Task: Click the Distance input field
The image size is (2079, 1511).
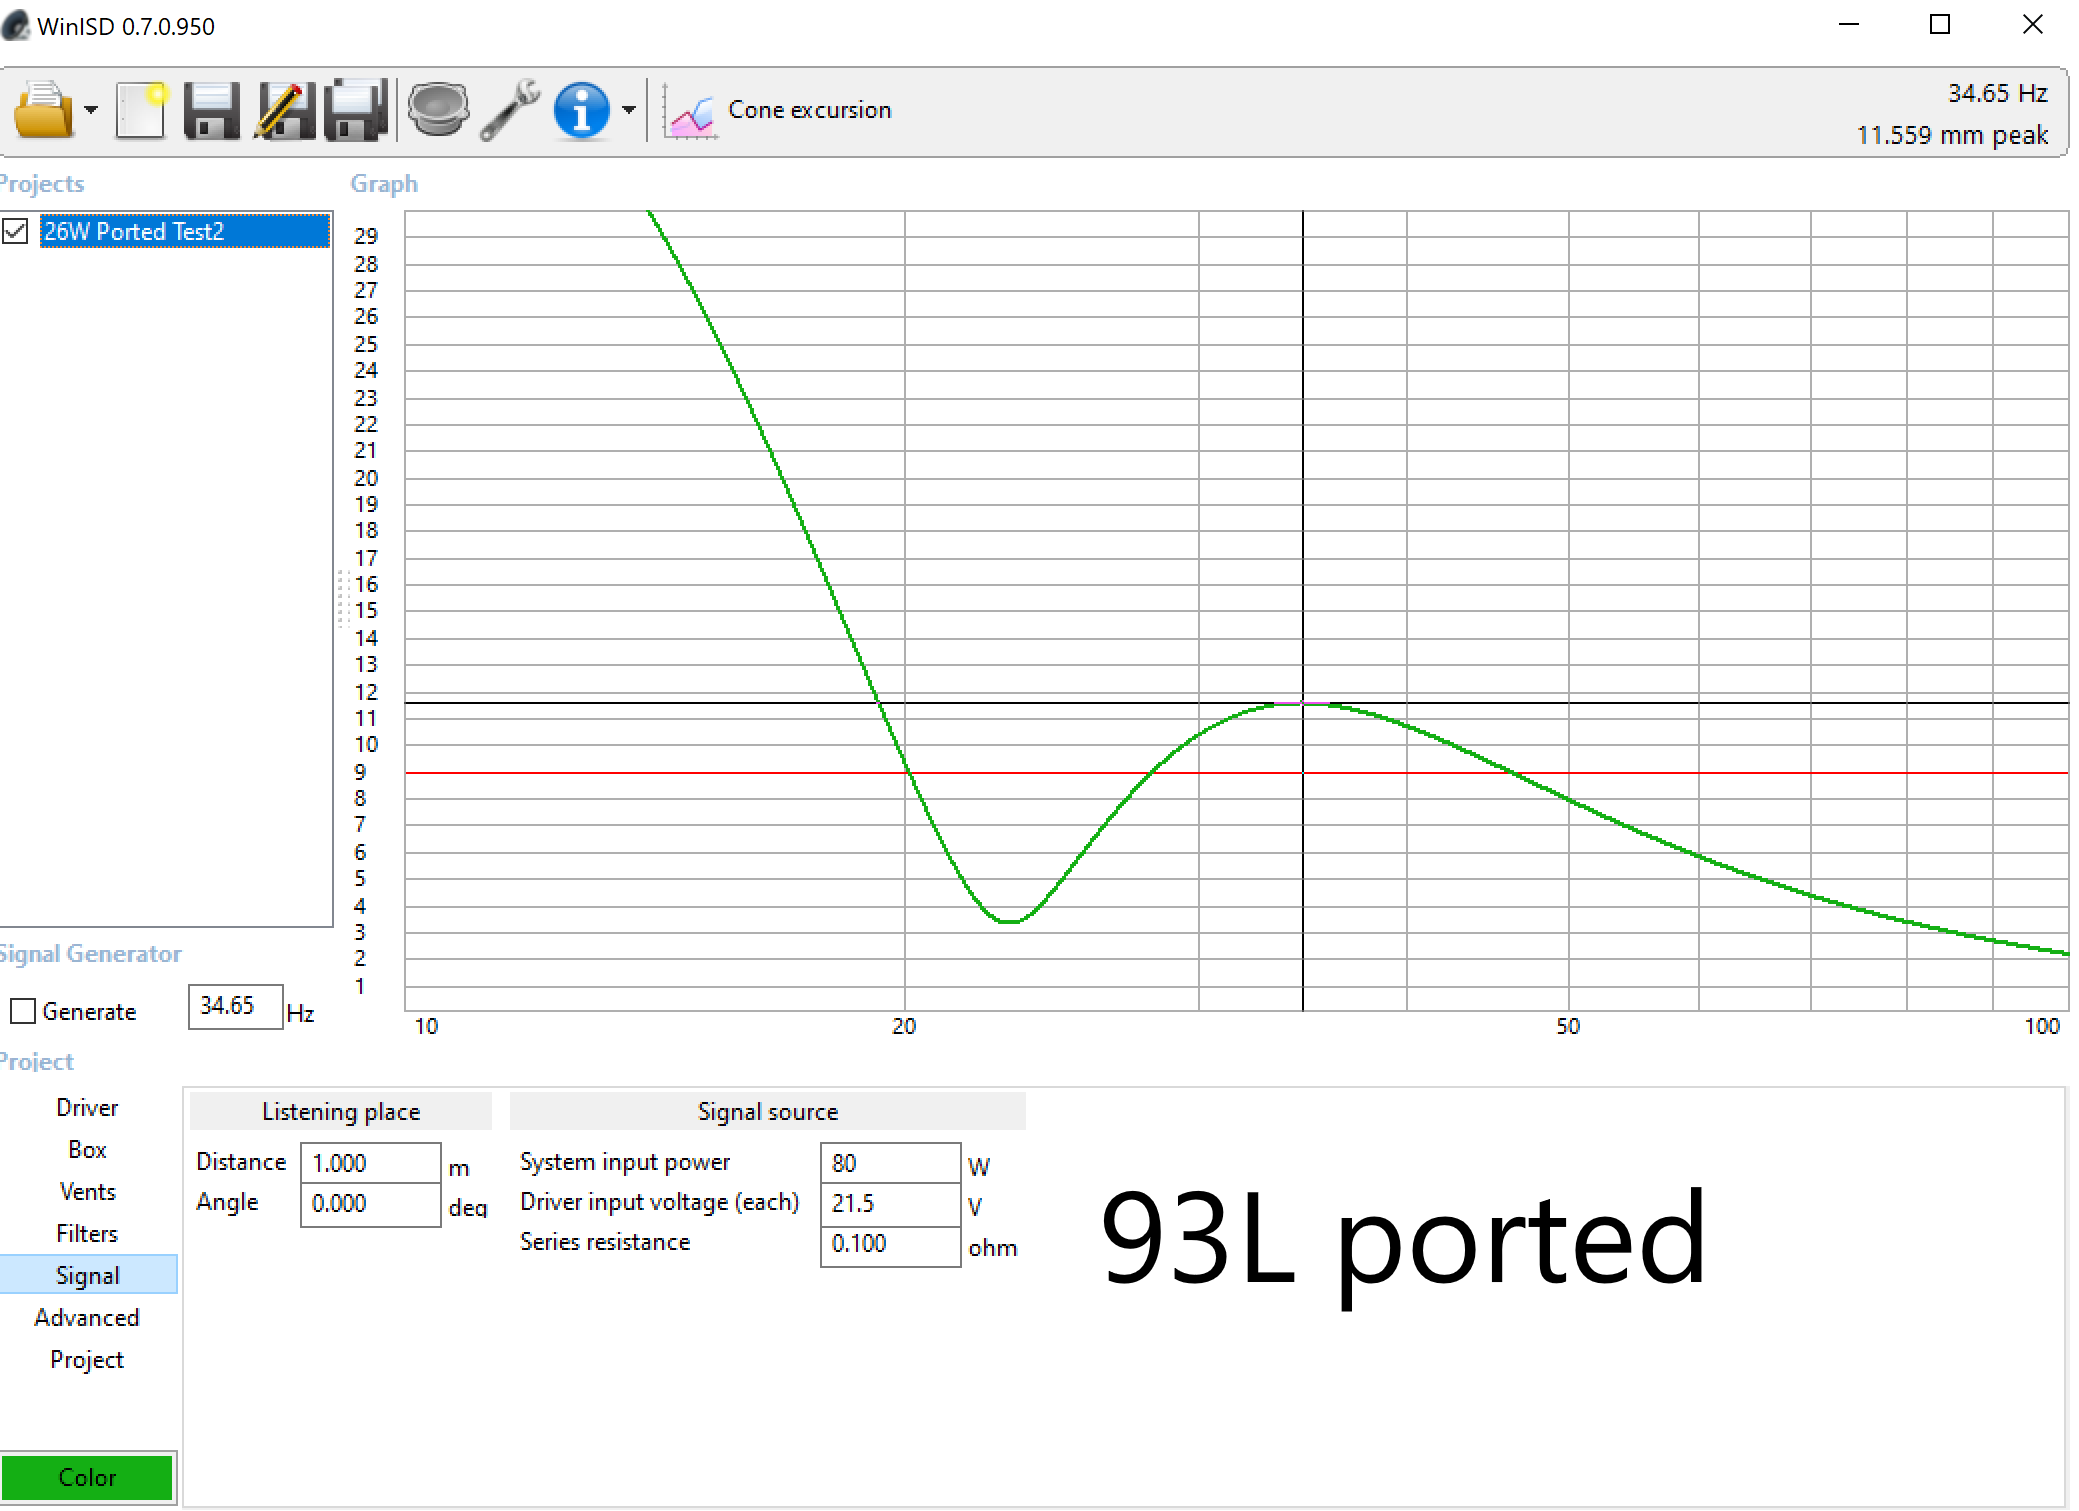Action: 370,1163
